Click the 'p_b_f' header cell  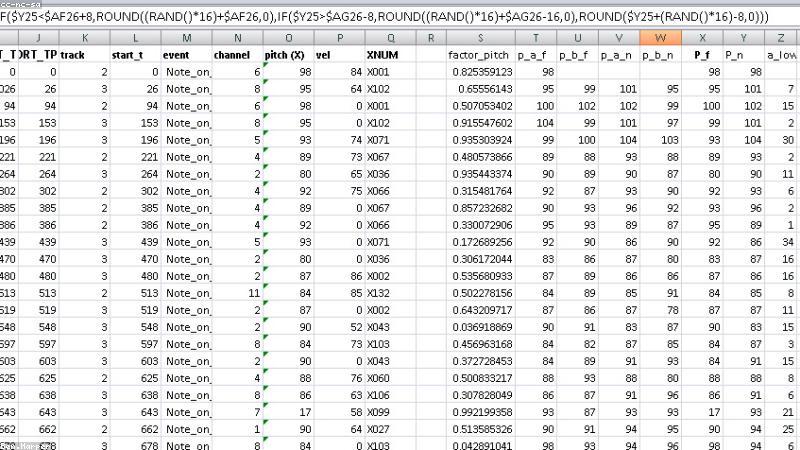tap(578, 55)
